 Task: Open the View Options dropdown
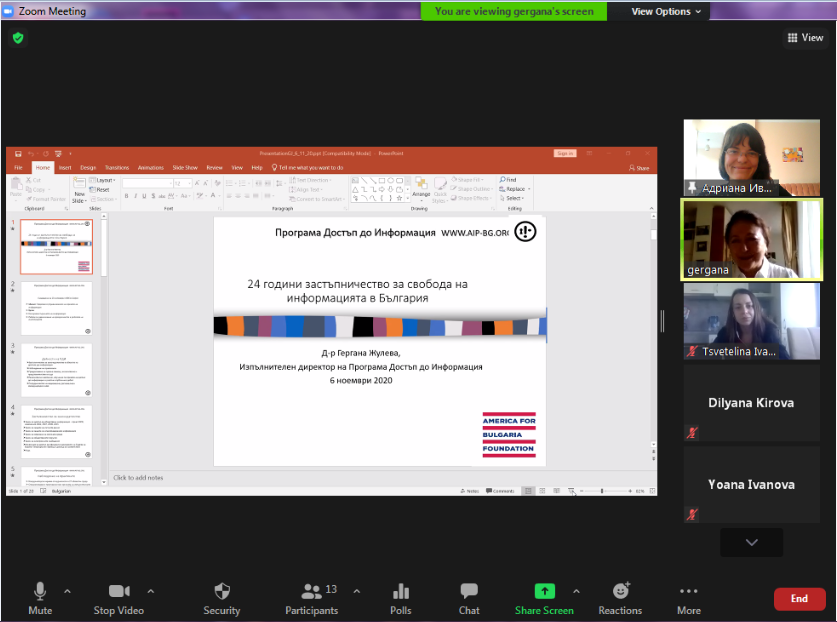[666, 12]
